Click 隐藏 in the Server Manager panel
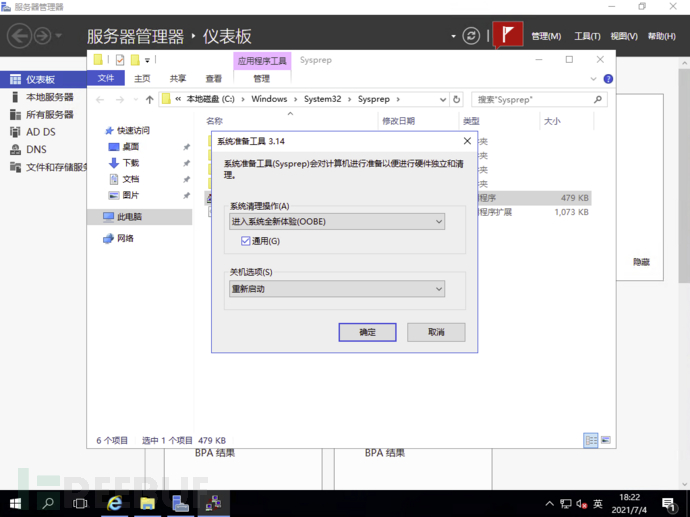Screen dimensions: 690x517 [x=641, y=262]
